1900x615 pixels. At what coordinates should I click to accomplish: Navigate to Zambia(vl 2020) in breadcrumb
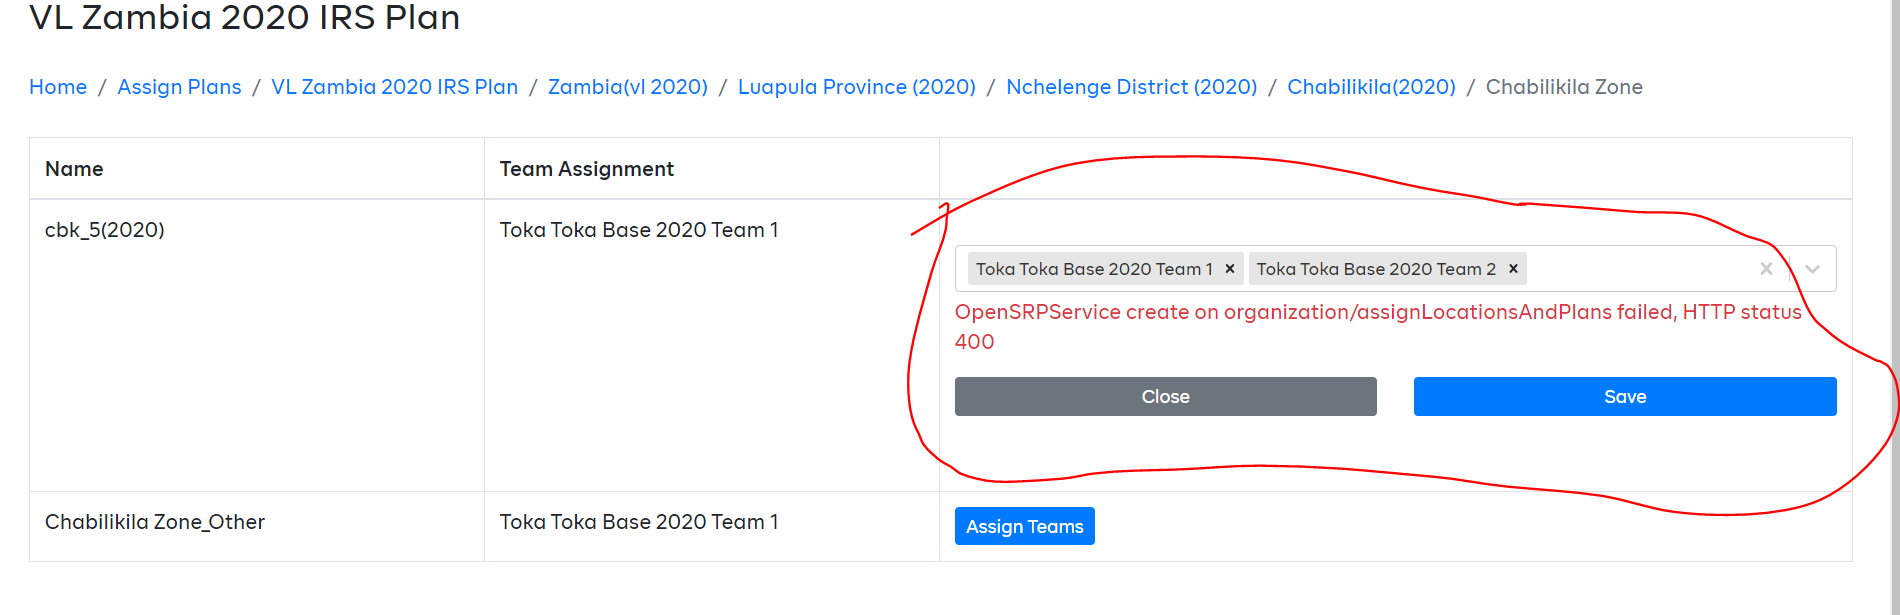[x=627, y=87]
